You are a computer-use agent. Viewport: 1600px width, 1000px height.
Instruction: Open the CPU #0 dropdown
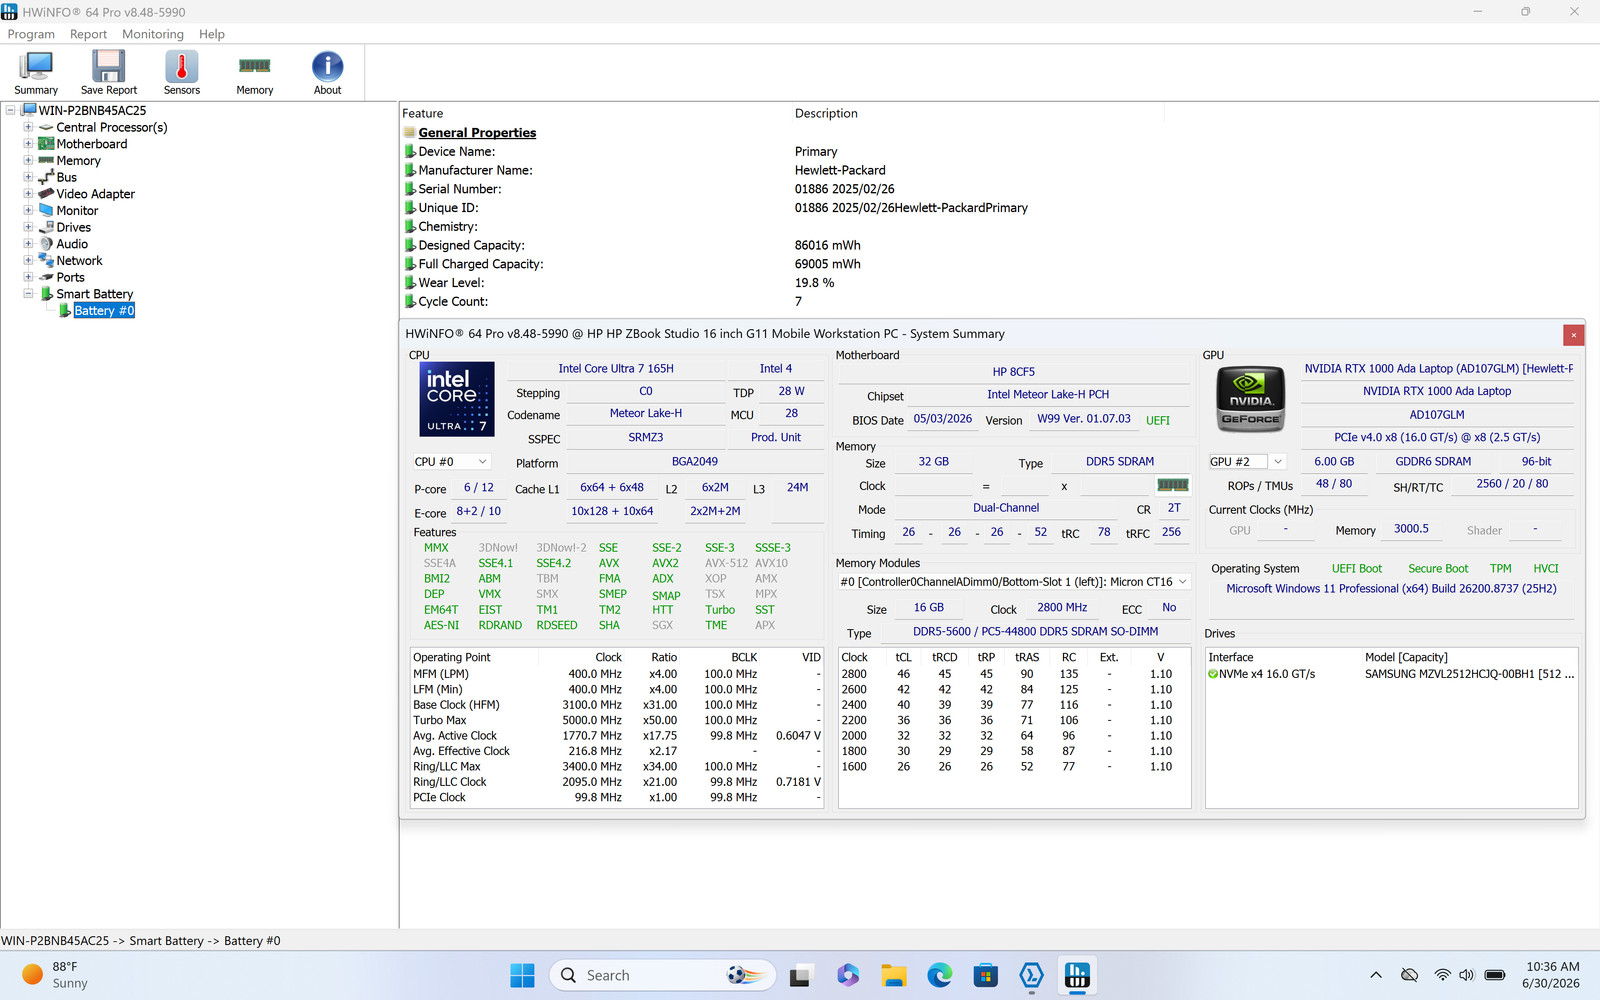452,462
